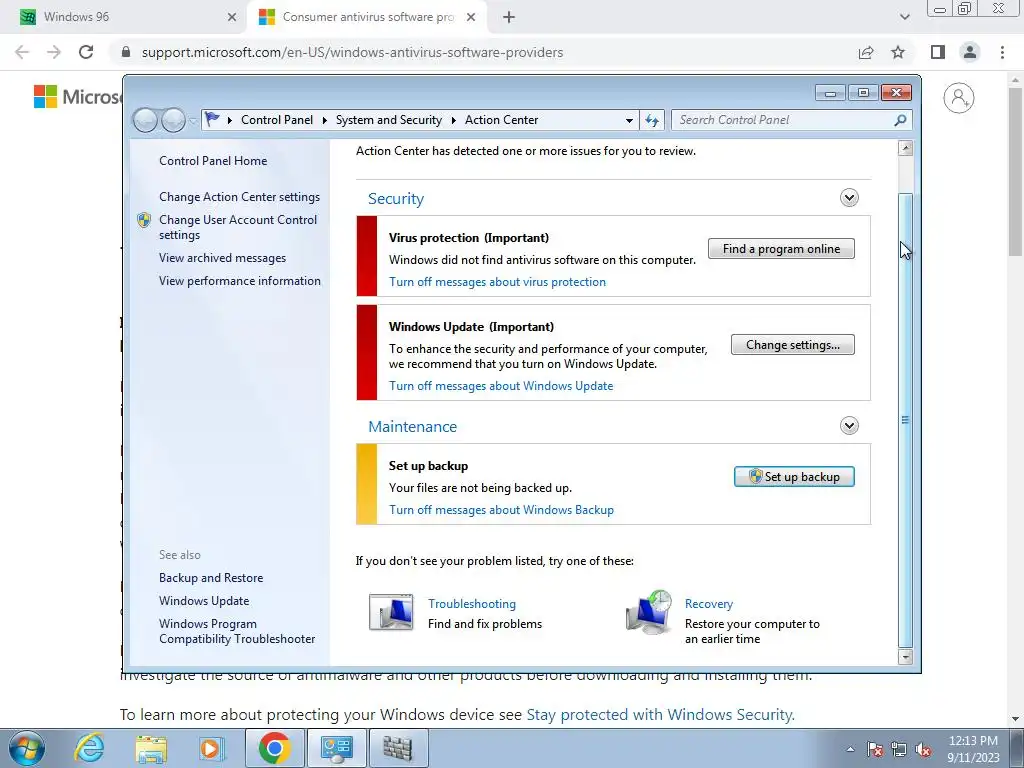
Task: Open the recent pages dropdown beside nav arrows
Action: coord(193,121)
